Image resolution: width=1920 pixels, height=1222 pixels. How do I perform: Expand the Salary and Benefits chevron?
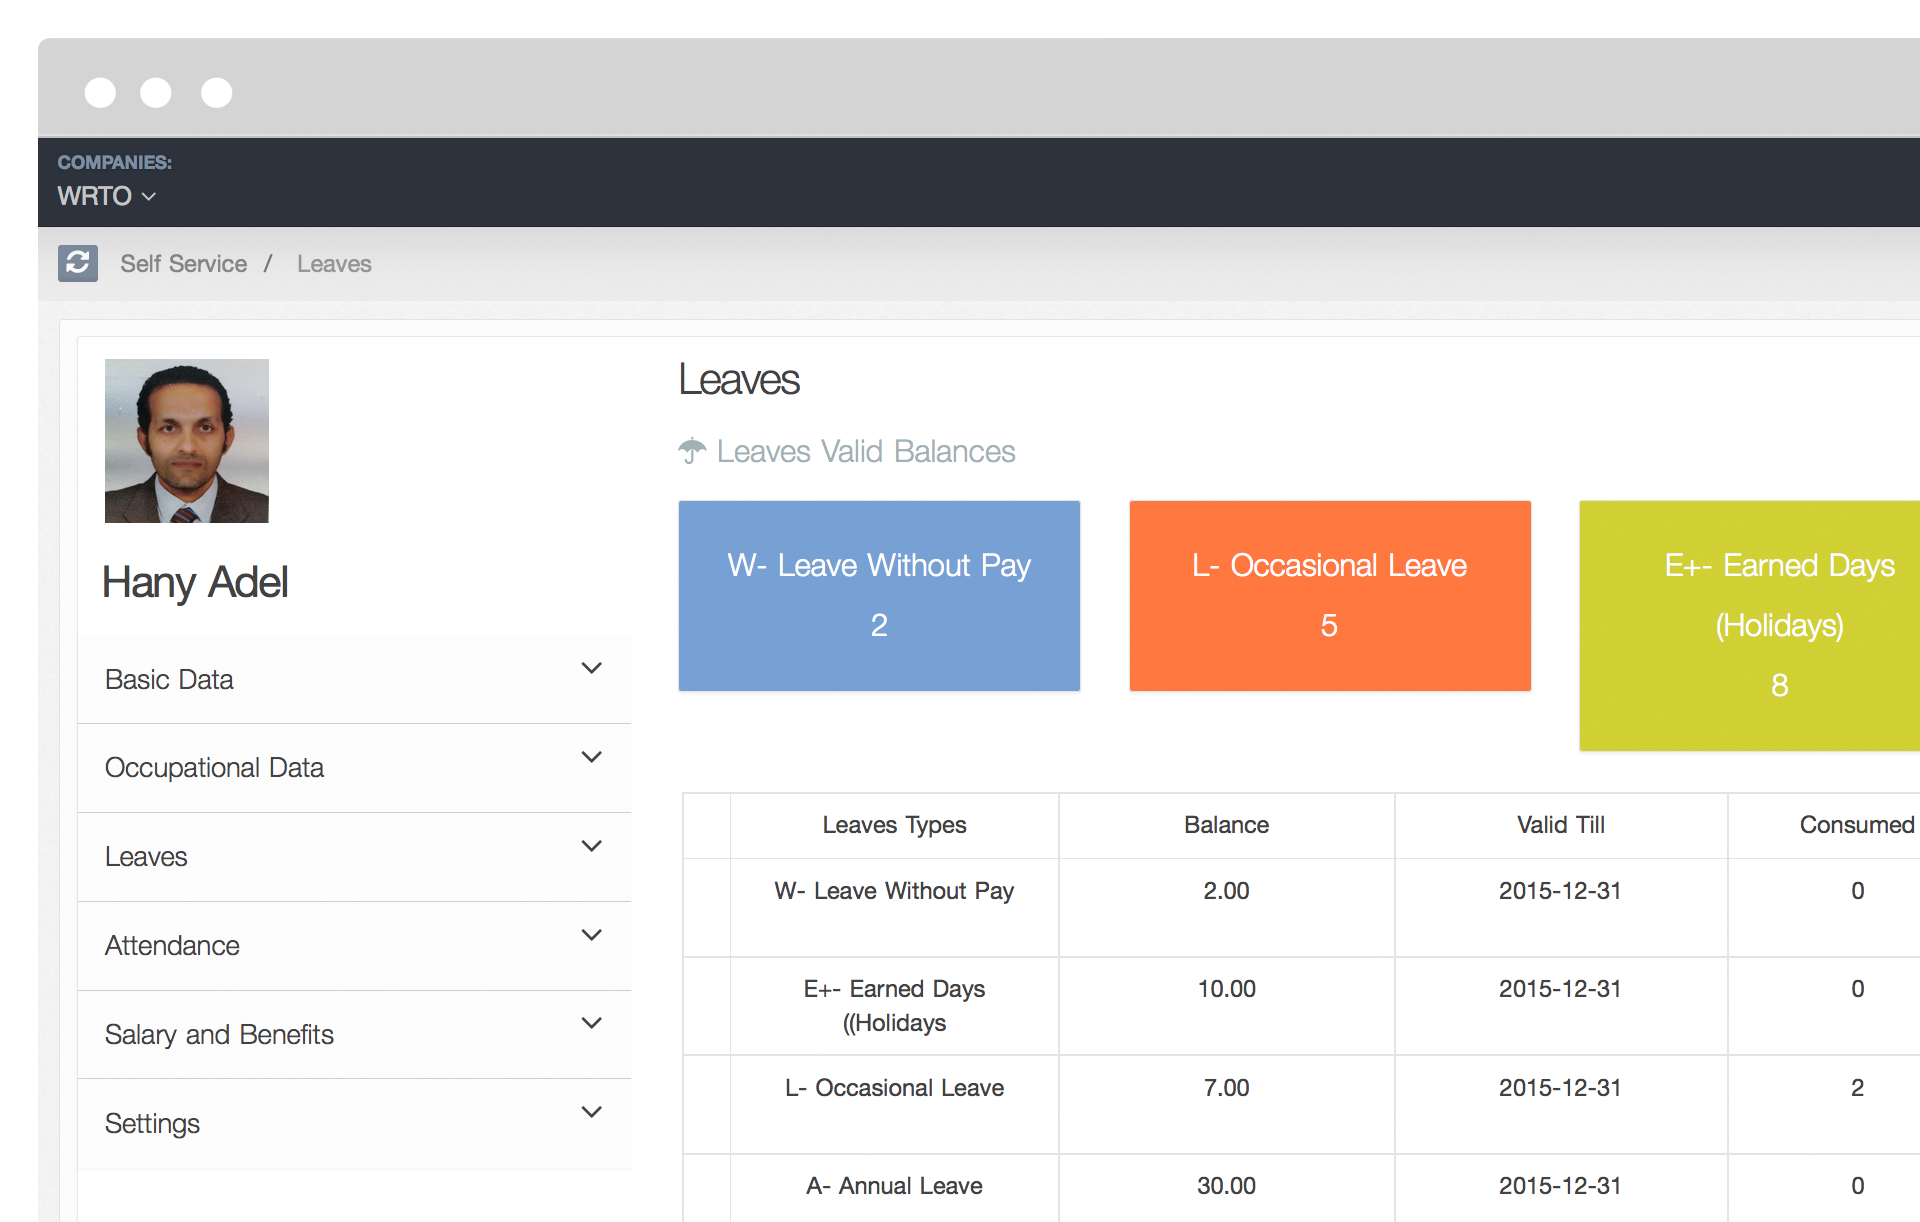[592, 1023]
